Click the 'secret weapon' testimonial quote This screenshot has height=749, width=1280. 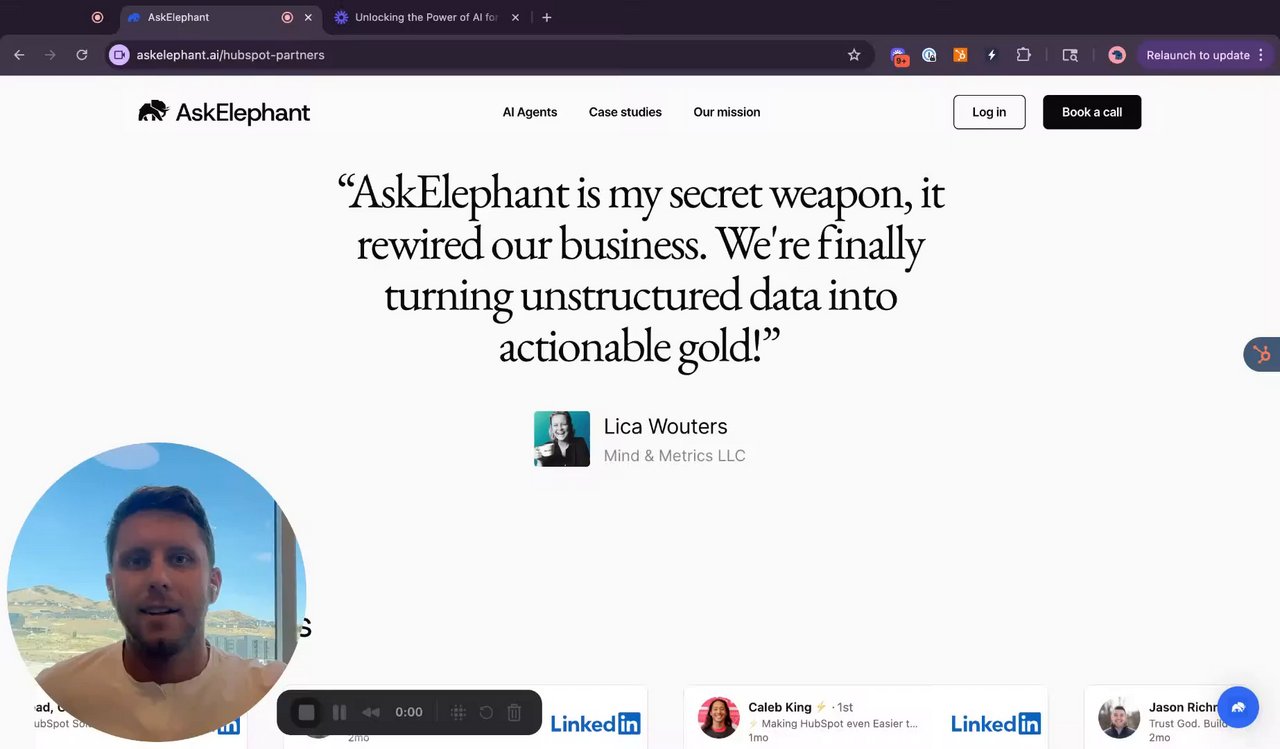tap(641, 269)
